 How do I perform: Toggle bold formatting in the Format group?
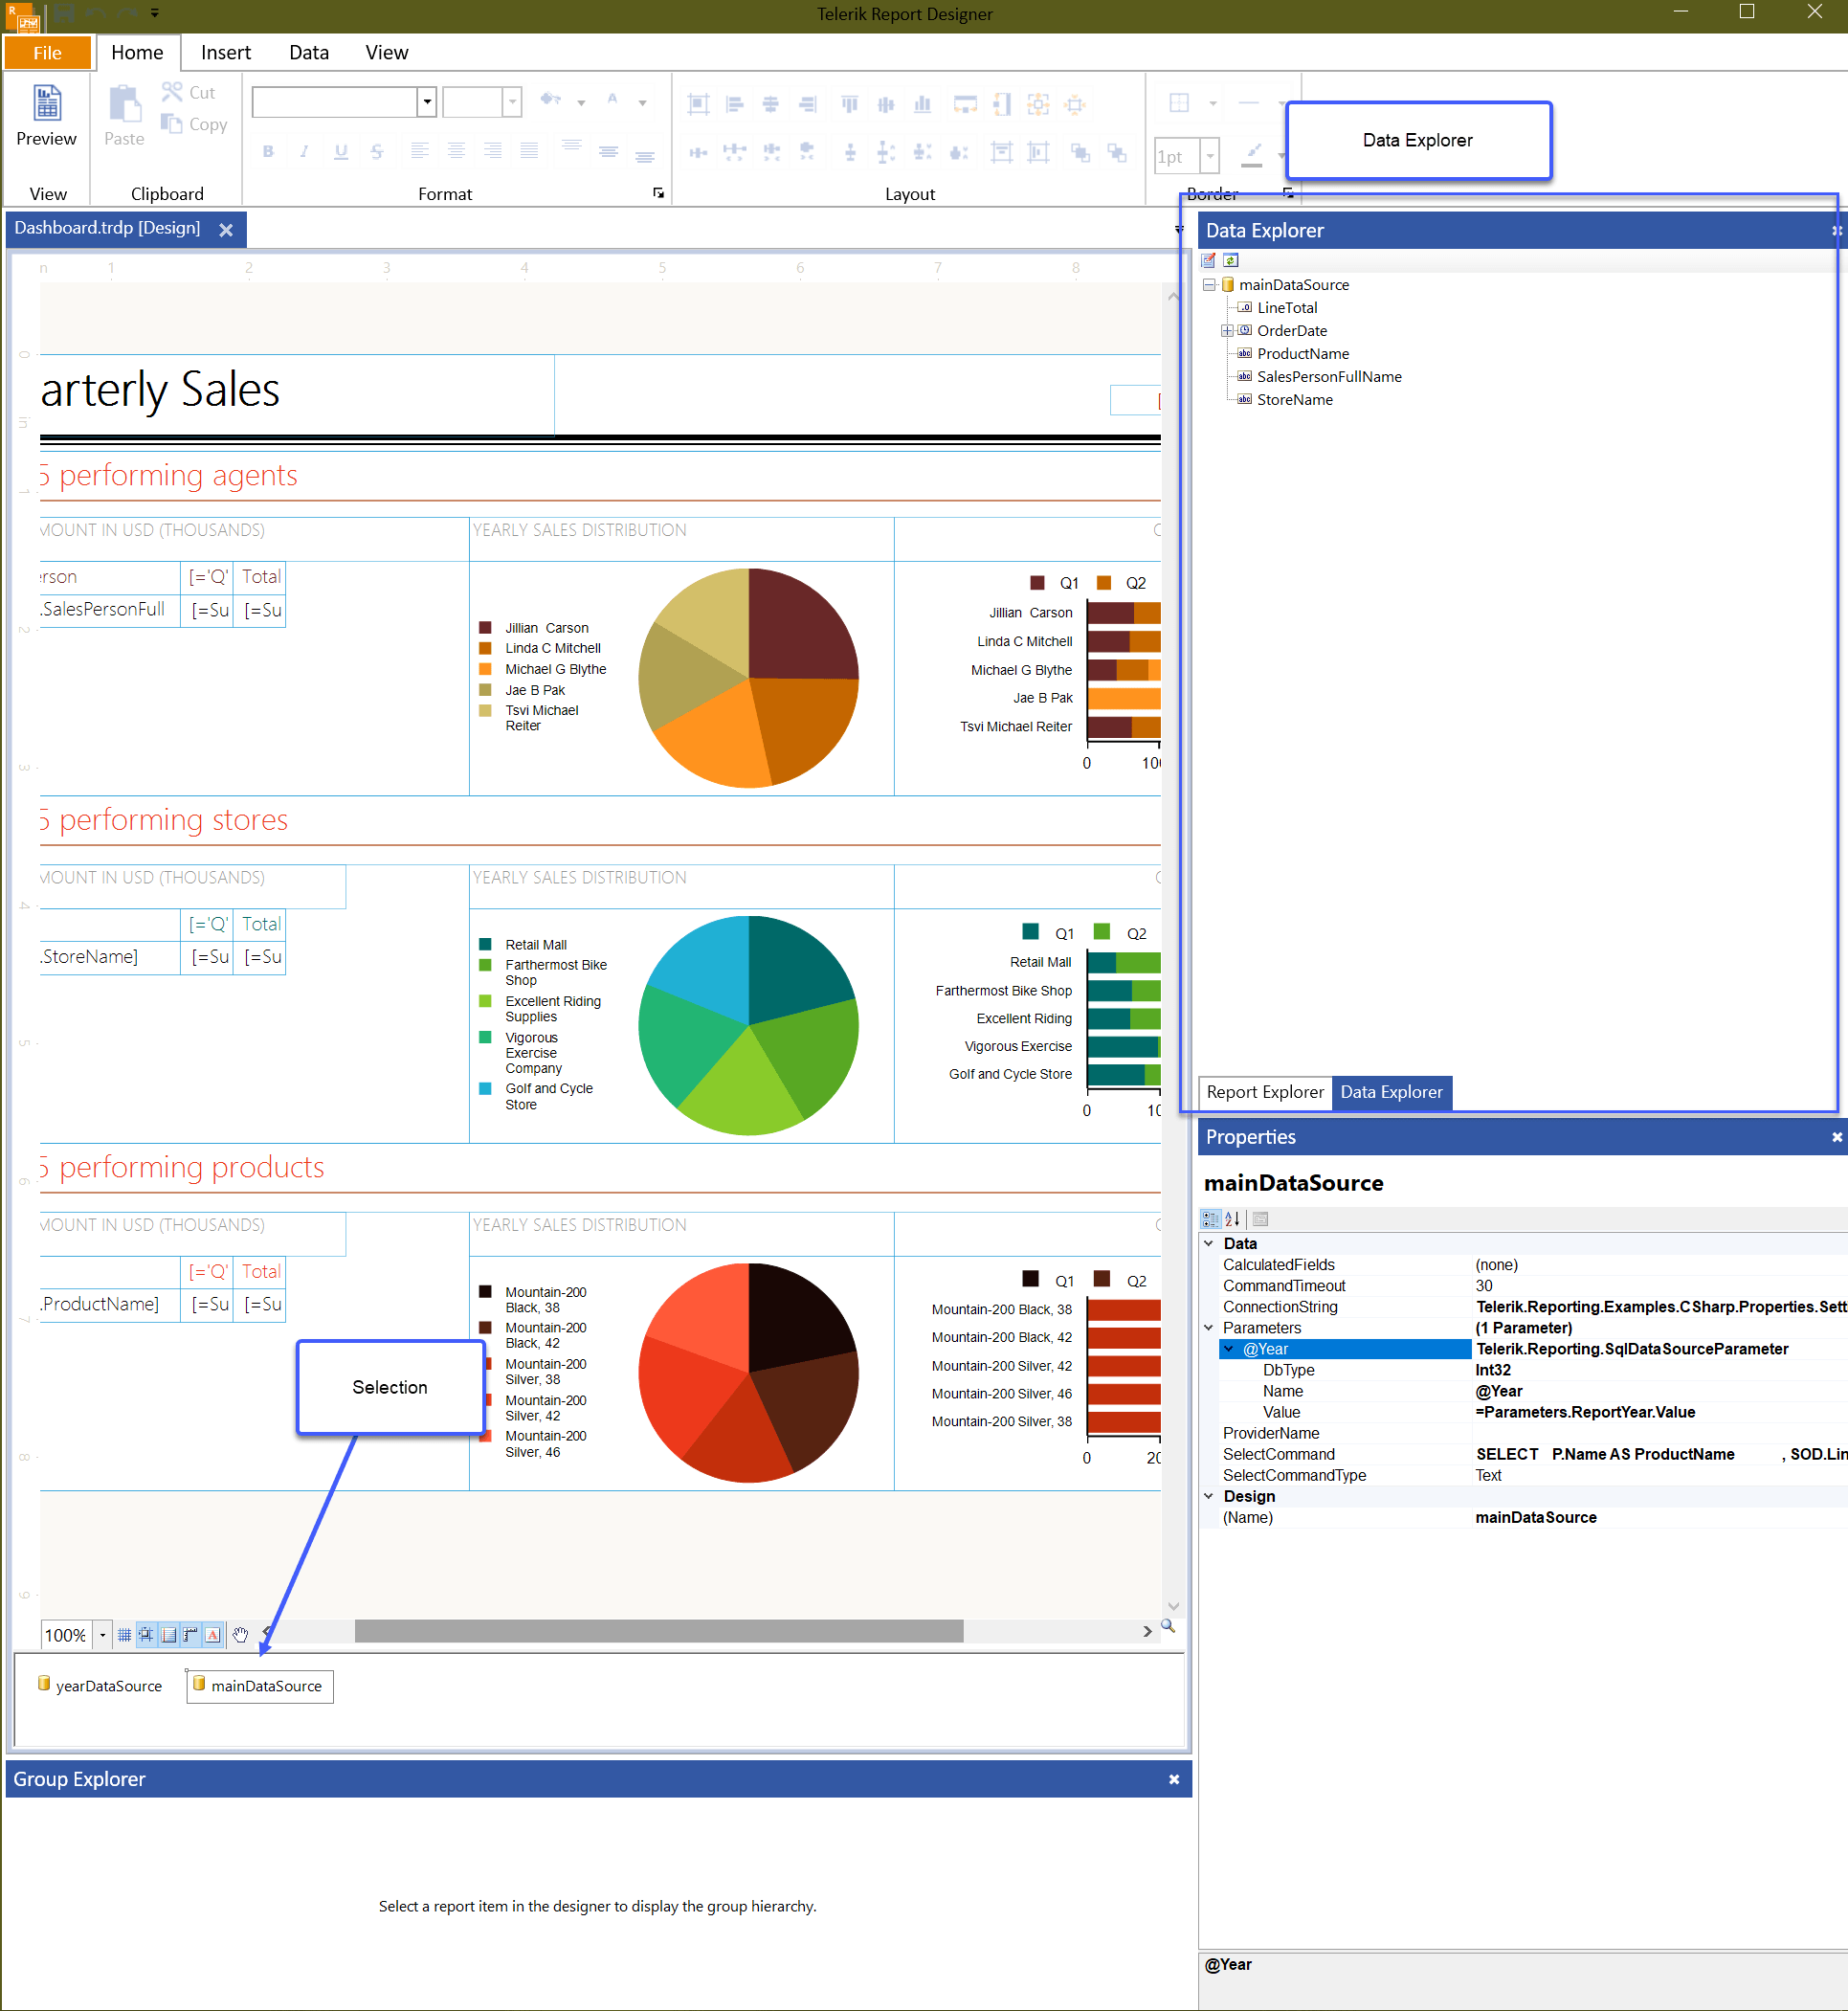pyautogui.click(x=267, y=151)
